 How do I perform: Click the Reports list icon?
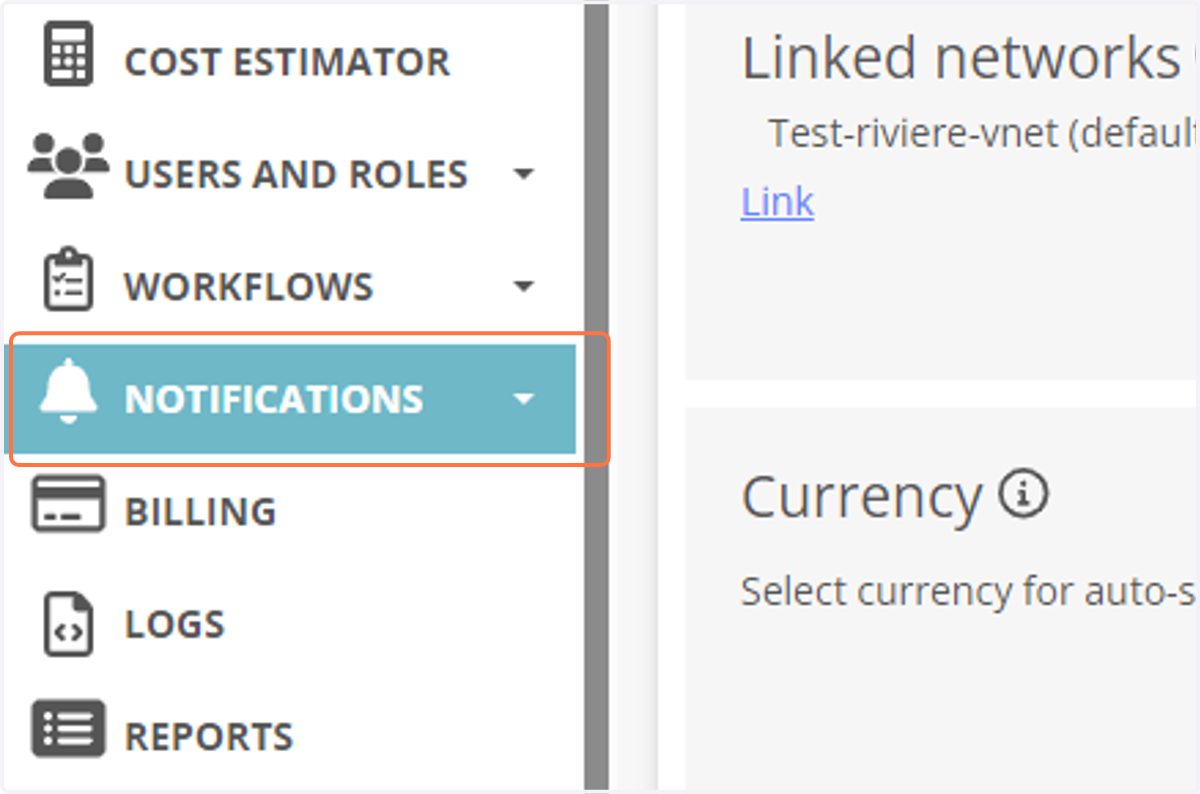pyautogui.click(x=68, y=729)
